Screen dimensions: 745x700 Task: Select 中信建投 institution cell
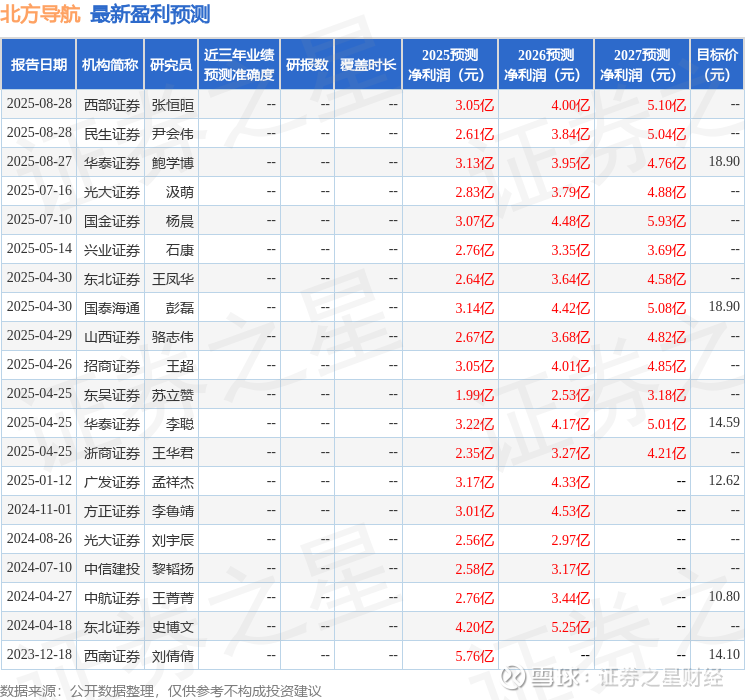pyautogui.click(x=112, y=569)
